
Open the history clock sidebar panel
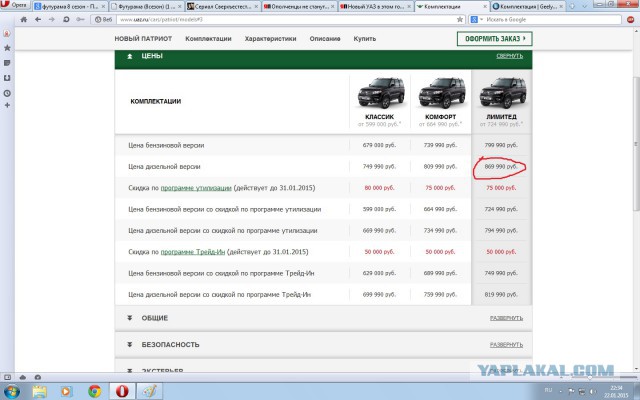coord(7,93)
